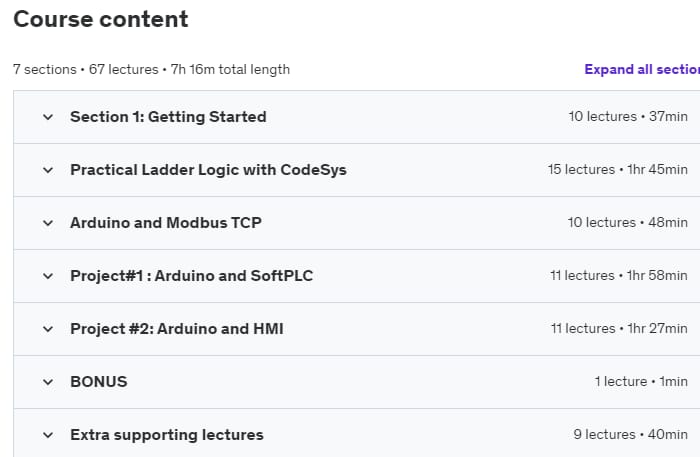The width and height of the screenshot is (700, 457).
Task: Open the Practical Ladder Logic with CodeSys section
Action: point(208,170)
